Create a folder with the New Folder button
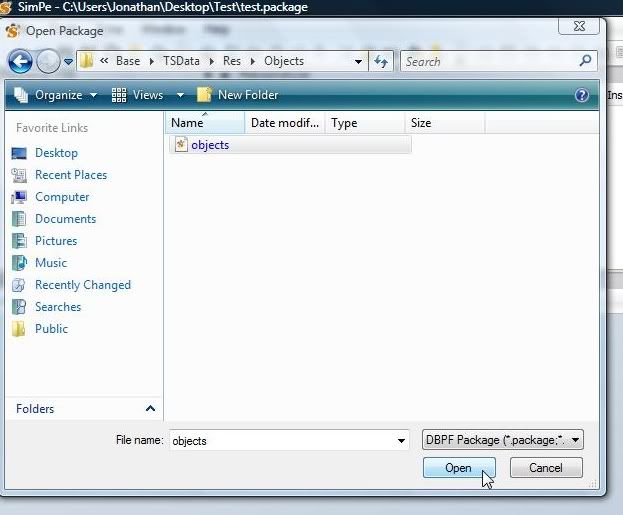 (238, 95)
